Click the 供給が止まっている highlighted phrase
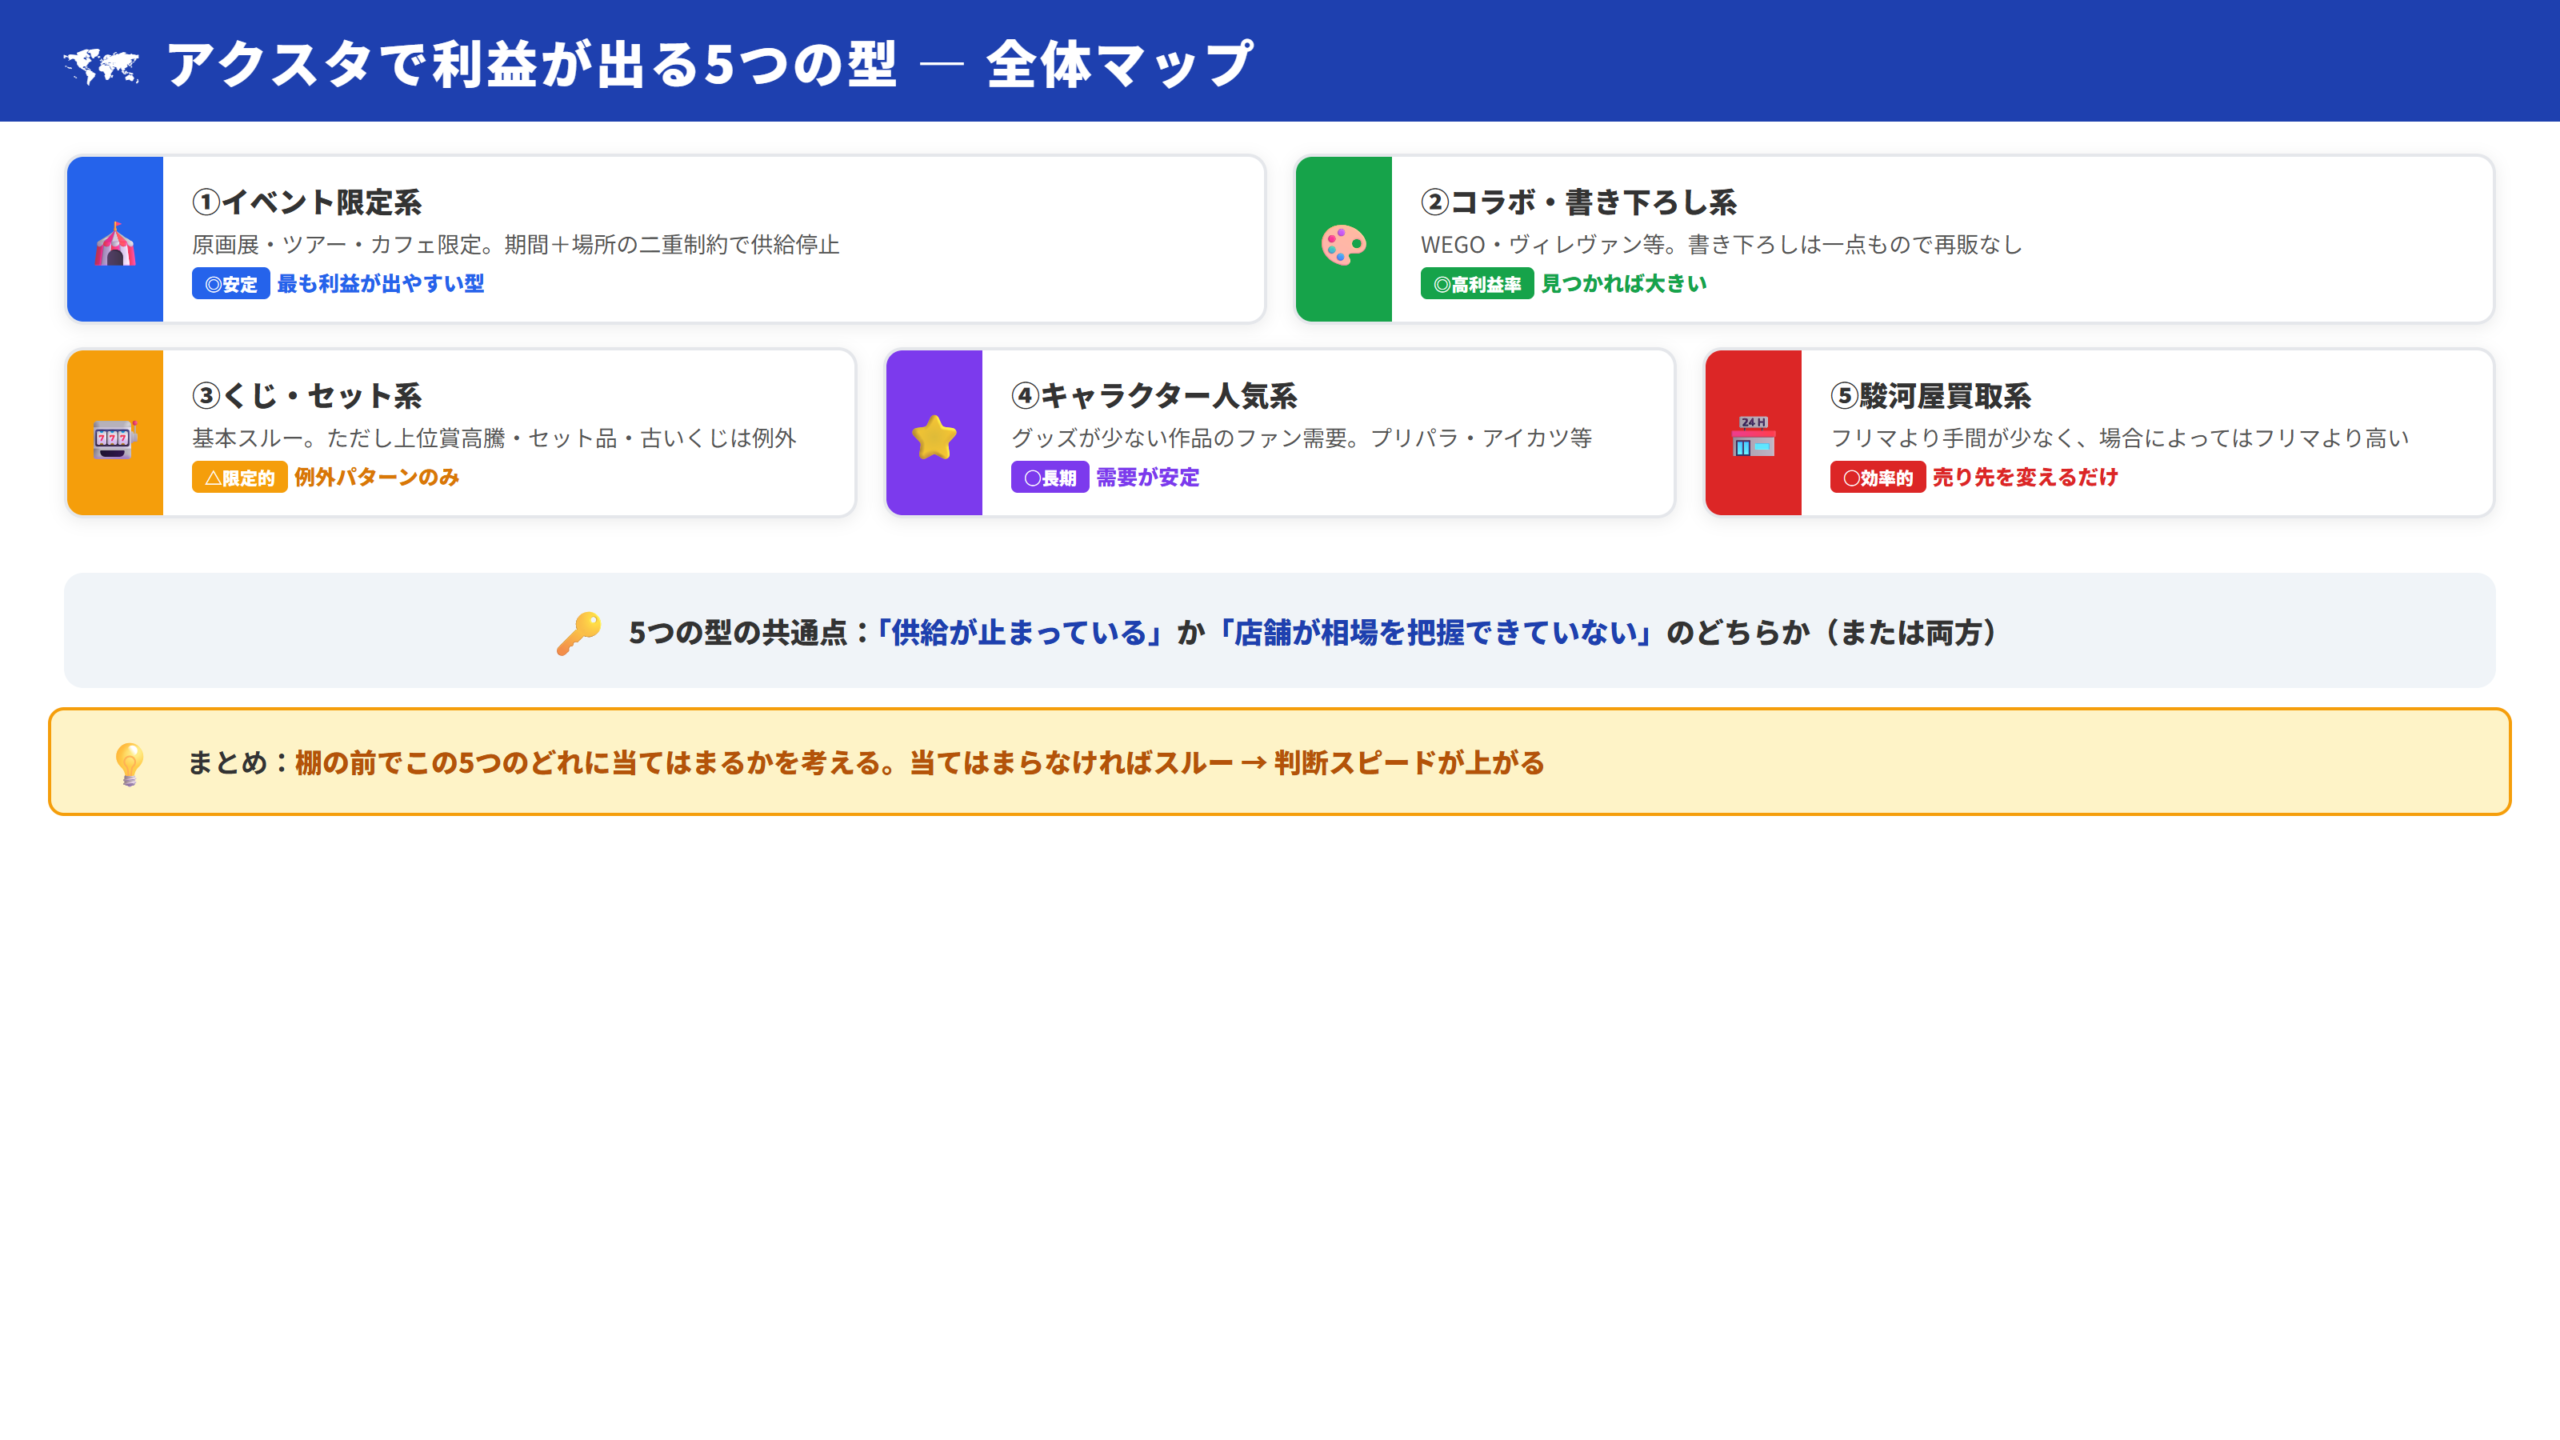 (1020, 631)
